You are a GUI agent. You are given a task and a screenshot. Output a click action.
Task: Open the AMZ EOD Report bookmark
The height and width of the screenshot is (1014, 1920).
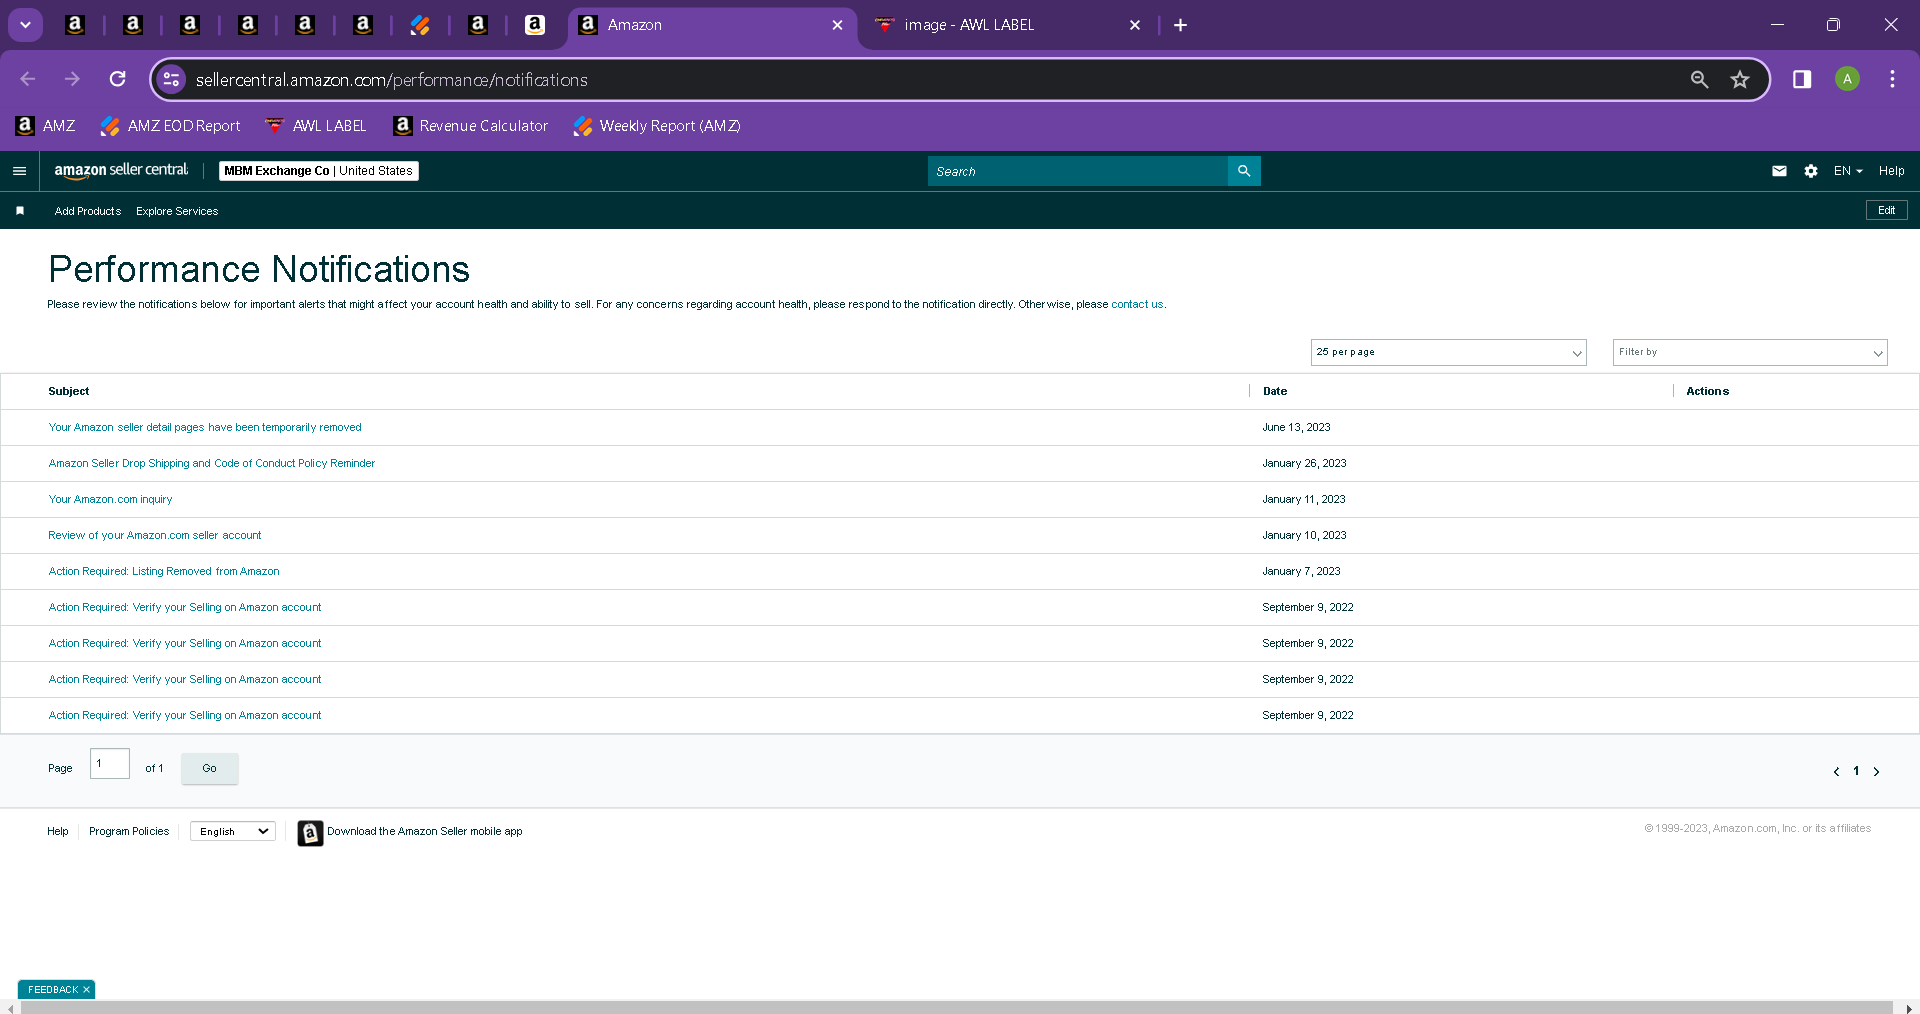(x=171, y=125)
